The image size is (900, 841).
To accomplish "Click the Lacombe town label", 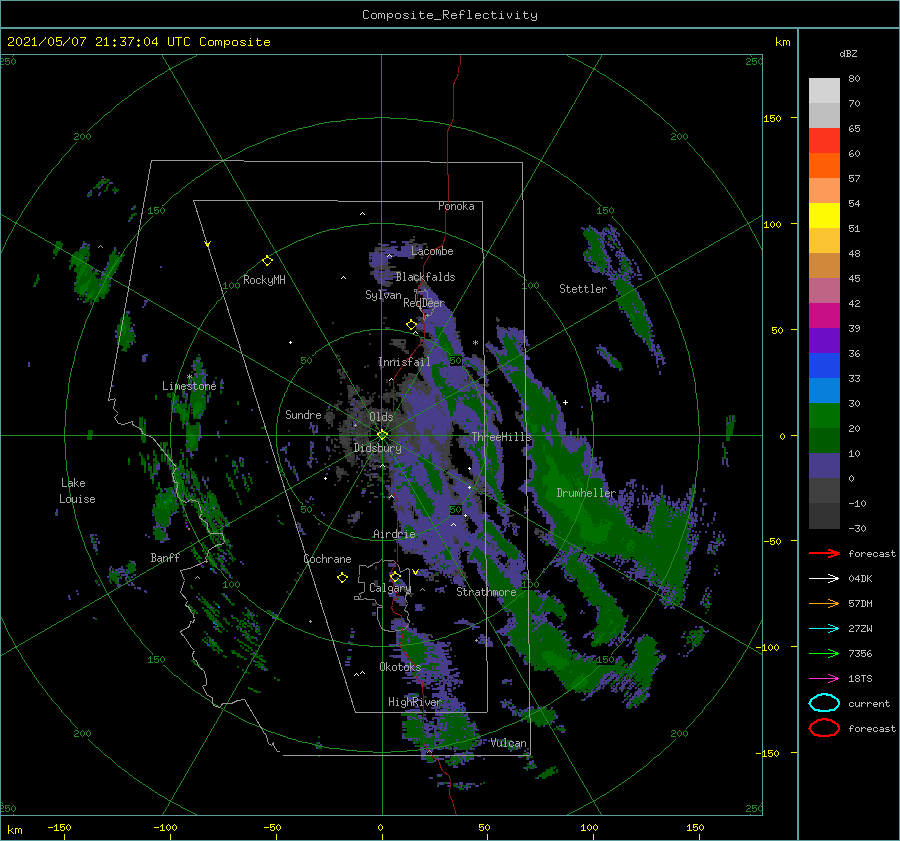I will [x=432, y=251].
